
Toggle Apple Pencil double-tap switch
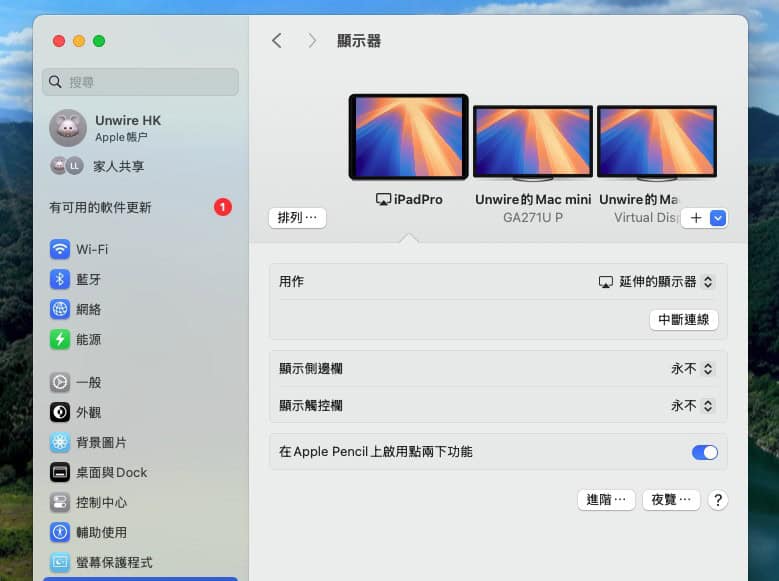704,452
